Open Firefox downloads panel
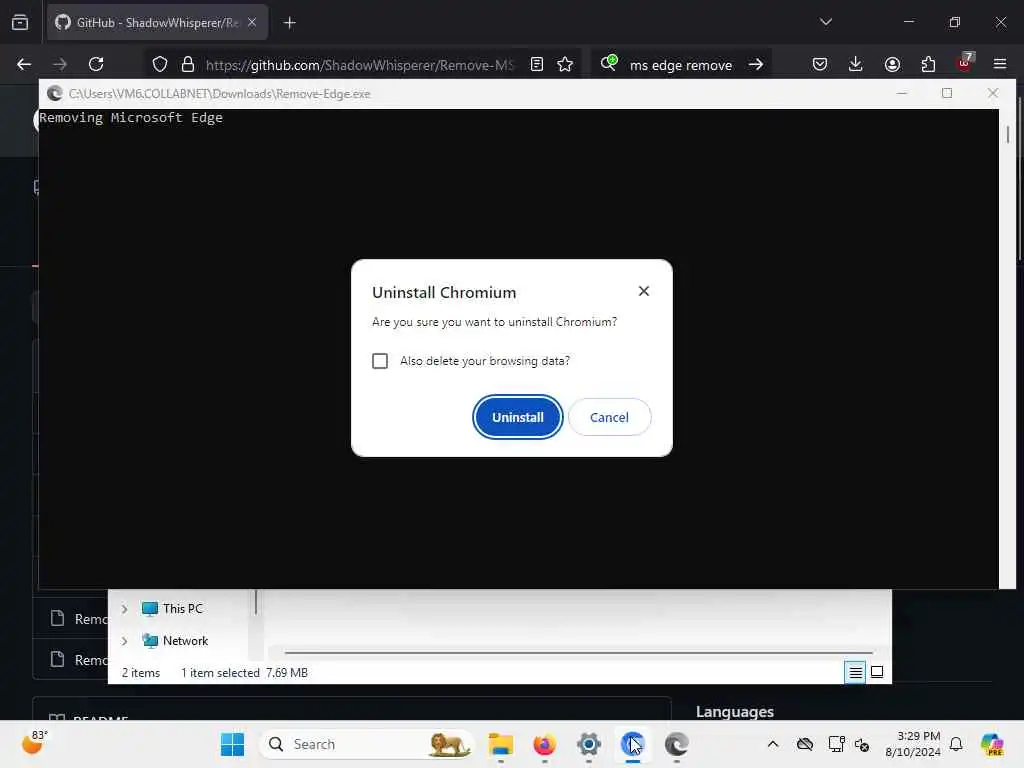 click(x=856, y=64)
